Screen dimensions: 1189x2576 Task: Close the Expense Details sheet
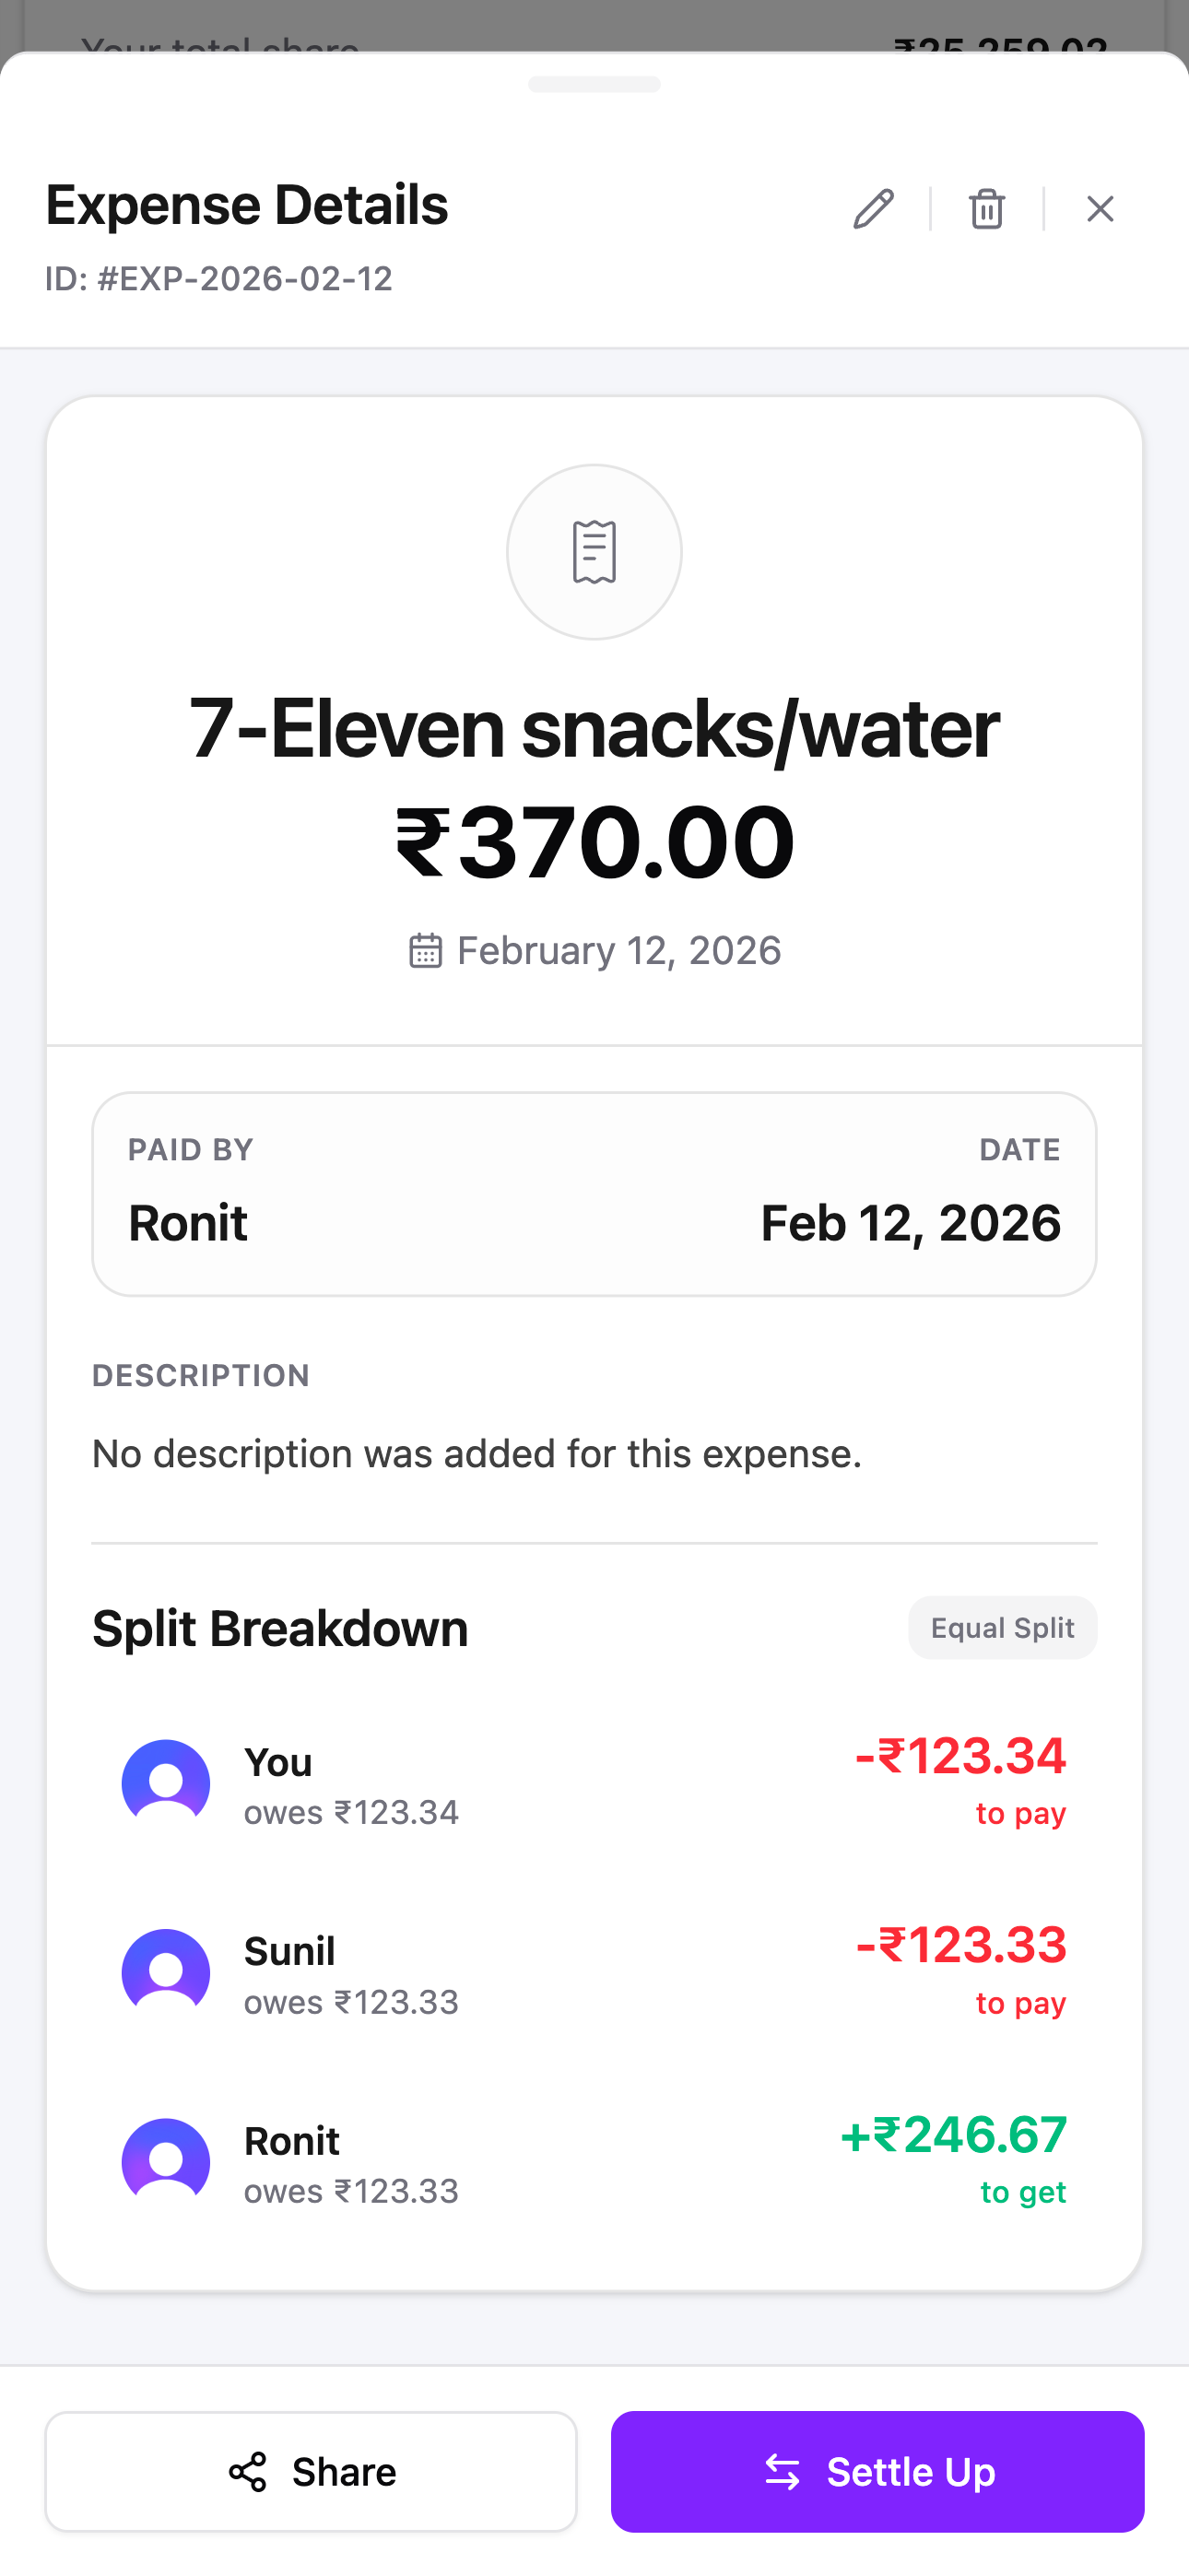click(x=1100, y=209)
